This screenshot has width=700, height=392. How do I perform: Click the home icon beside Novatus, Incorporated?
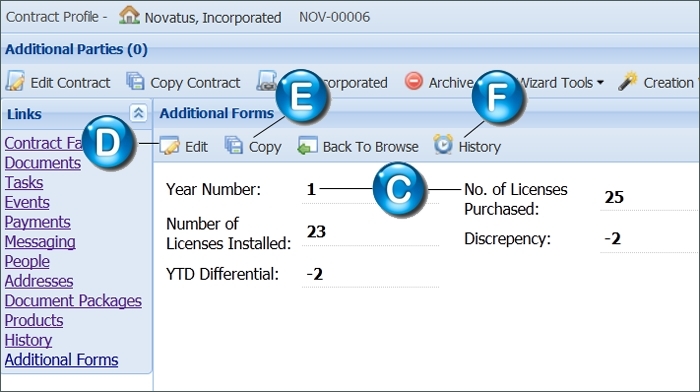129,16
